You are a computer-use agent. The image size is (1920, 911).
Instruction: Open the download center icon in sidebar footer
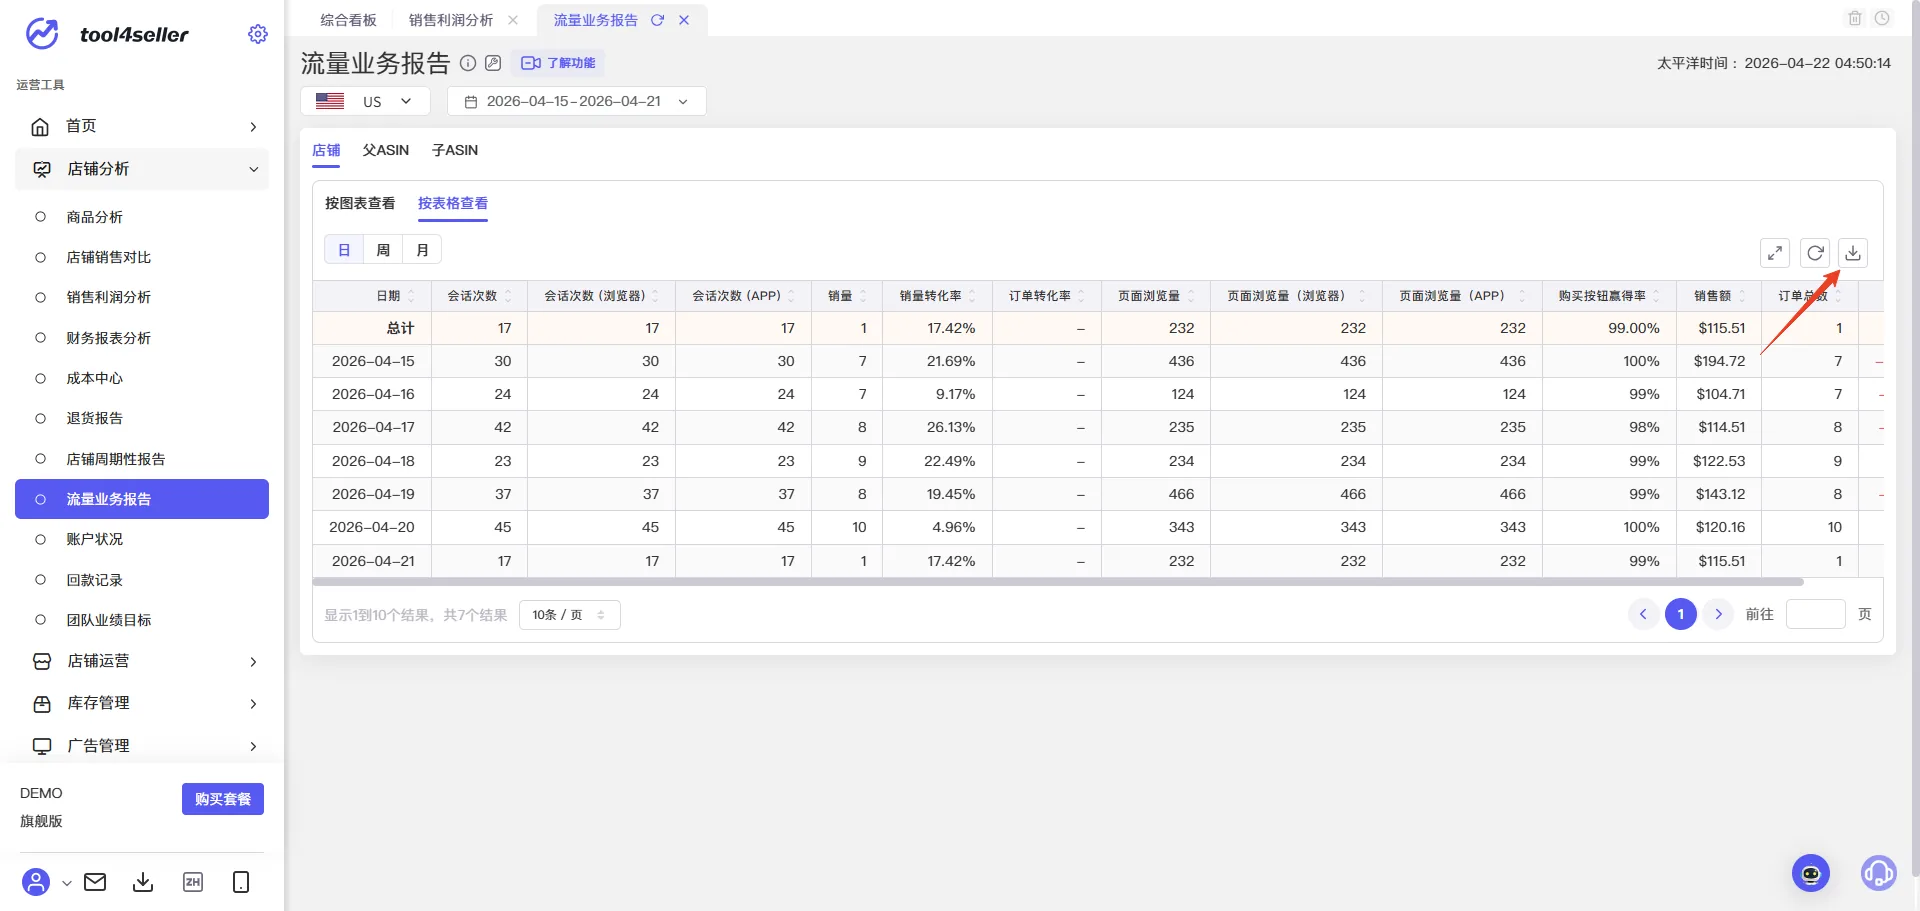143,882
